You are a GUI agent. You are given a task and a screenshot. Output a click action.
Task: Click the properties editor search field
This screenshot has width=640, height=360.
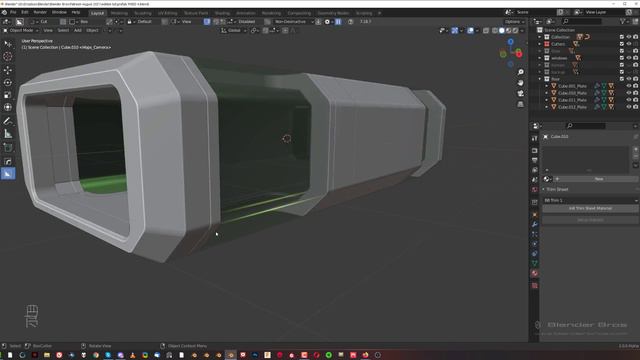586,126
